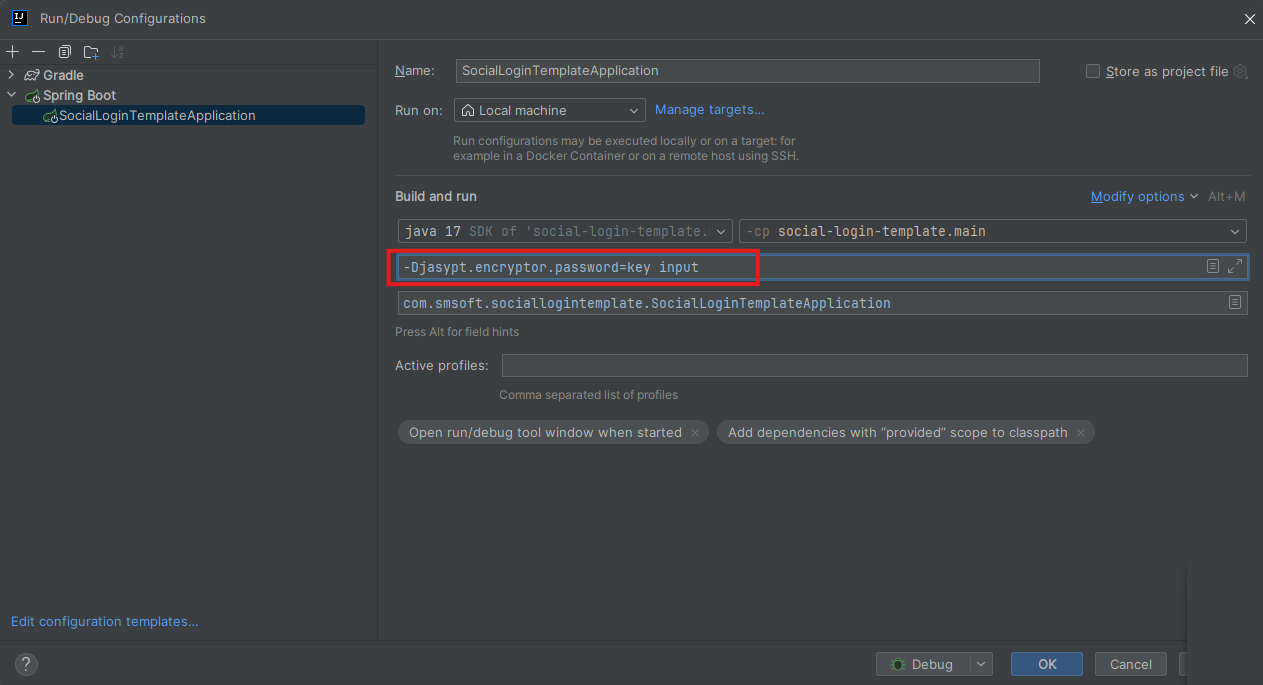Image resolution: width=1263 pixels, height=685 pixels.
Task: Click the IntelliJ IDEA logo in title bar
Action: [19, 18]
